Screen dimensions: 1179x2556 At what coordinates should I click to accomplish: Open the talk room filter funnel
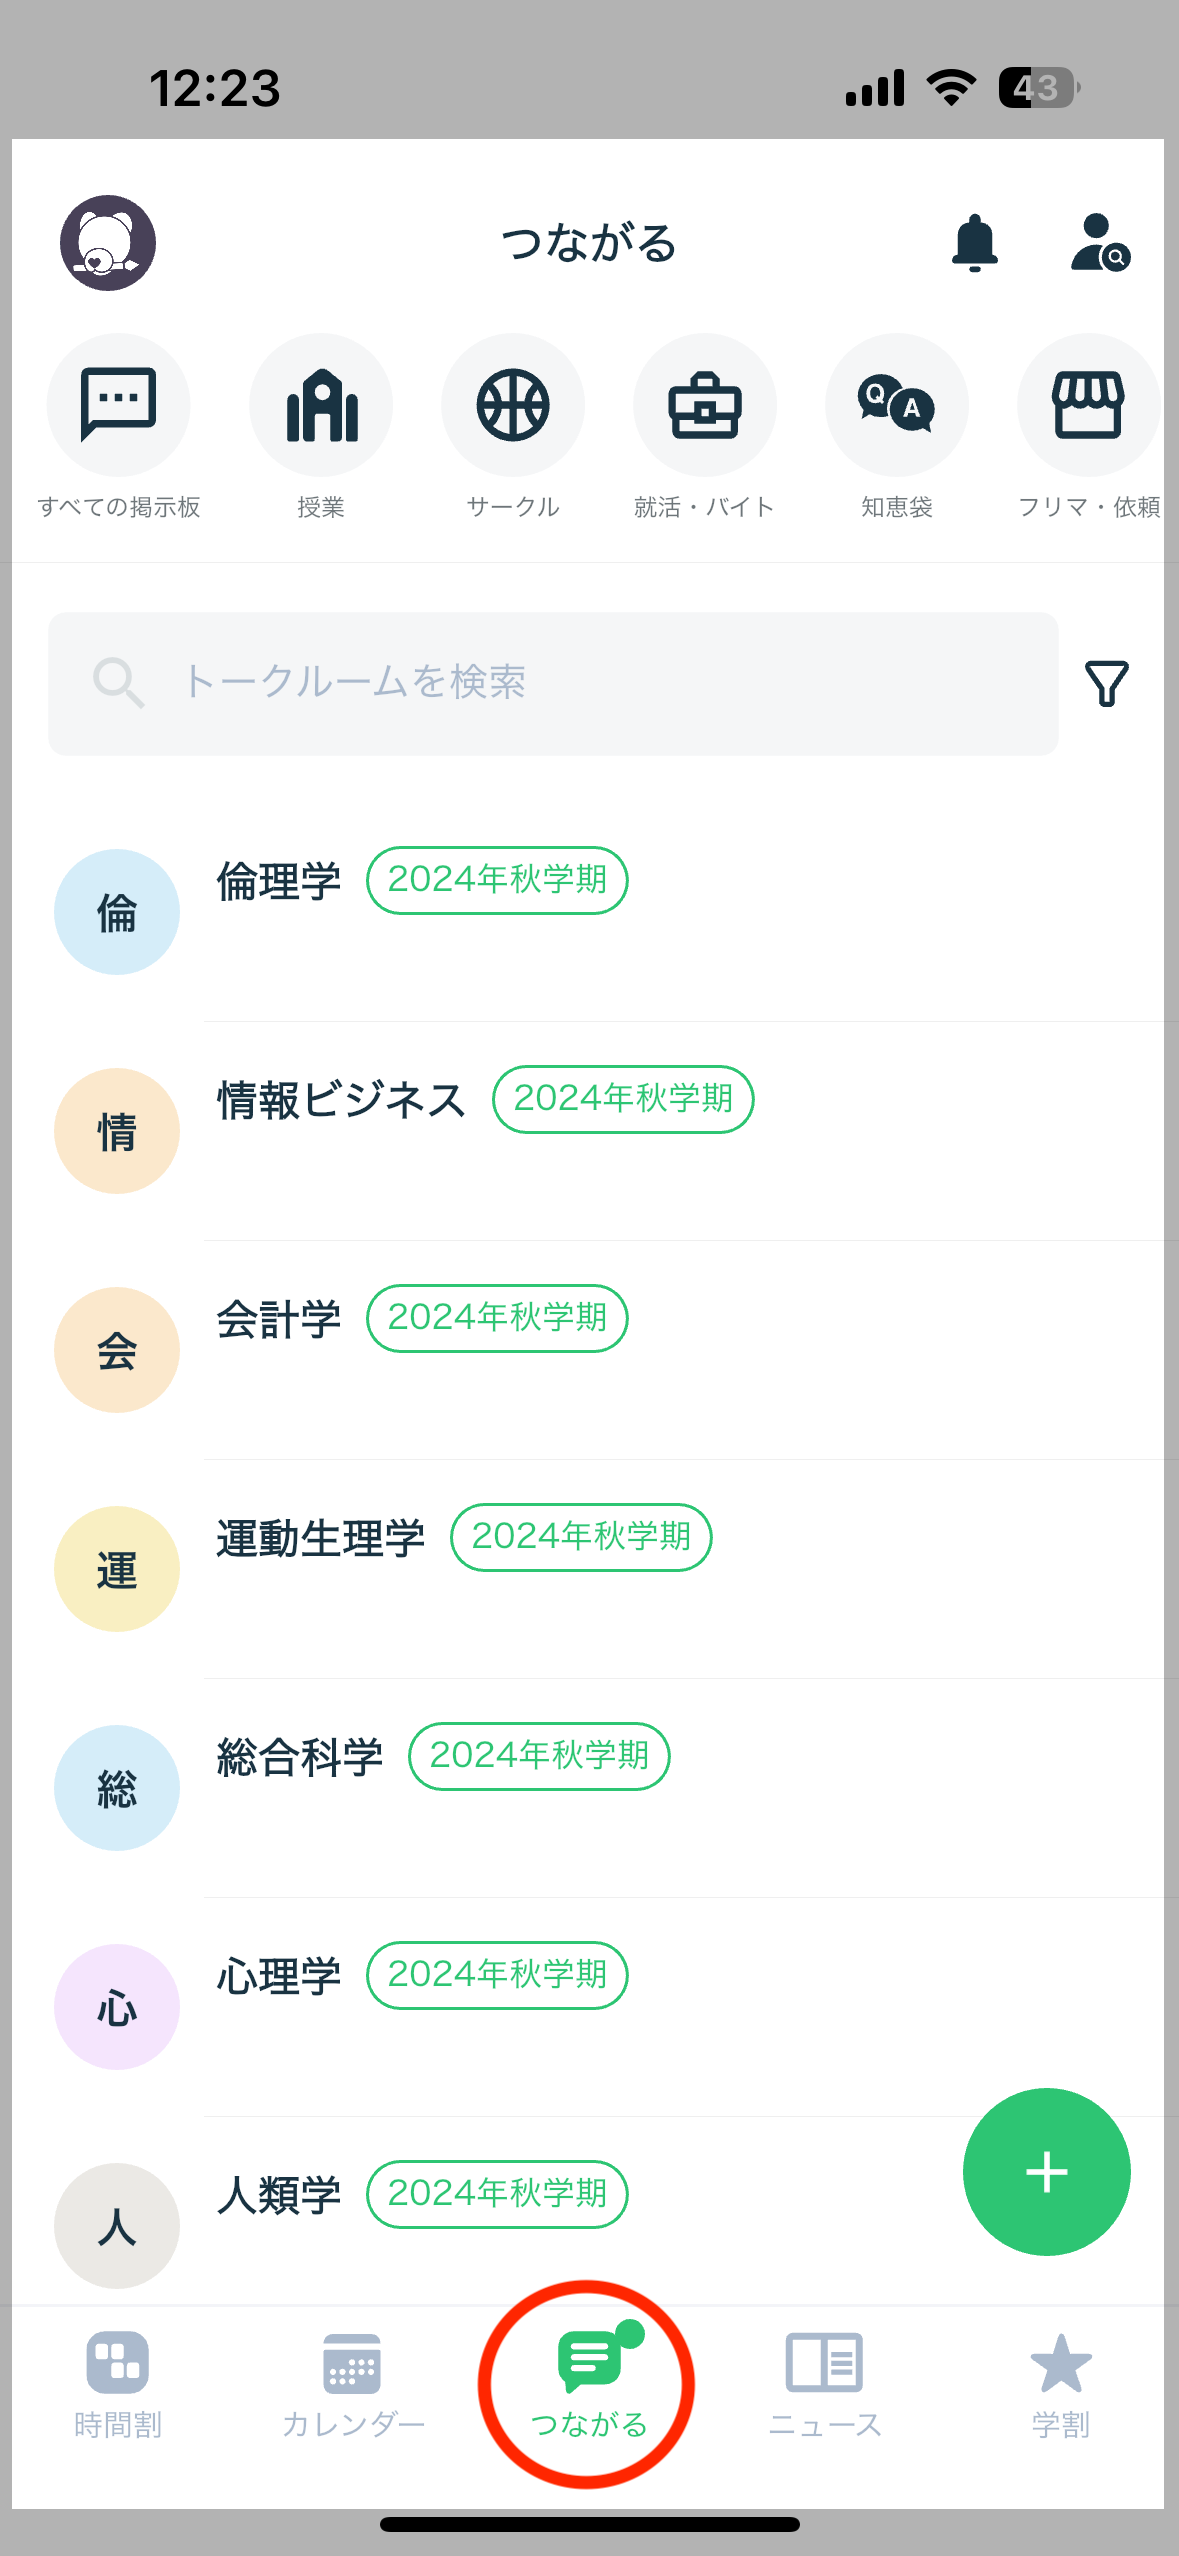[x=1107, y=684]
